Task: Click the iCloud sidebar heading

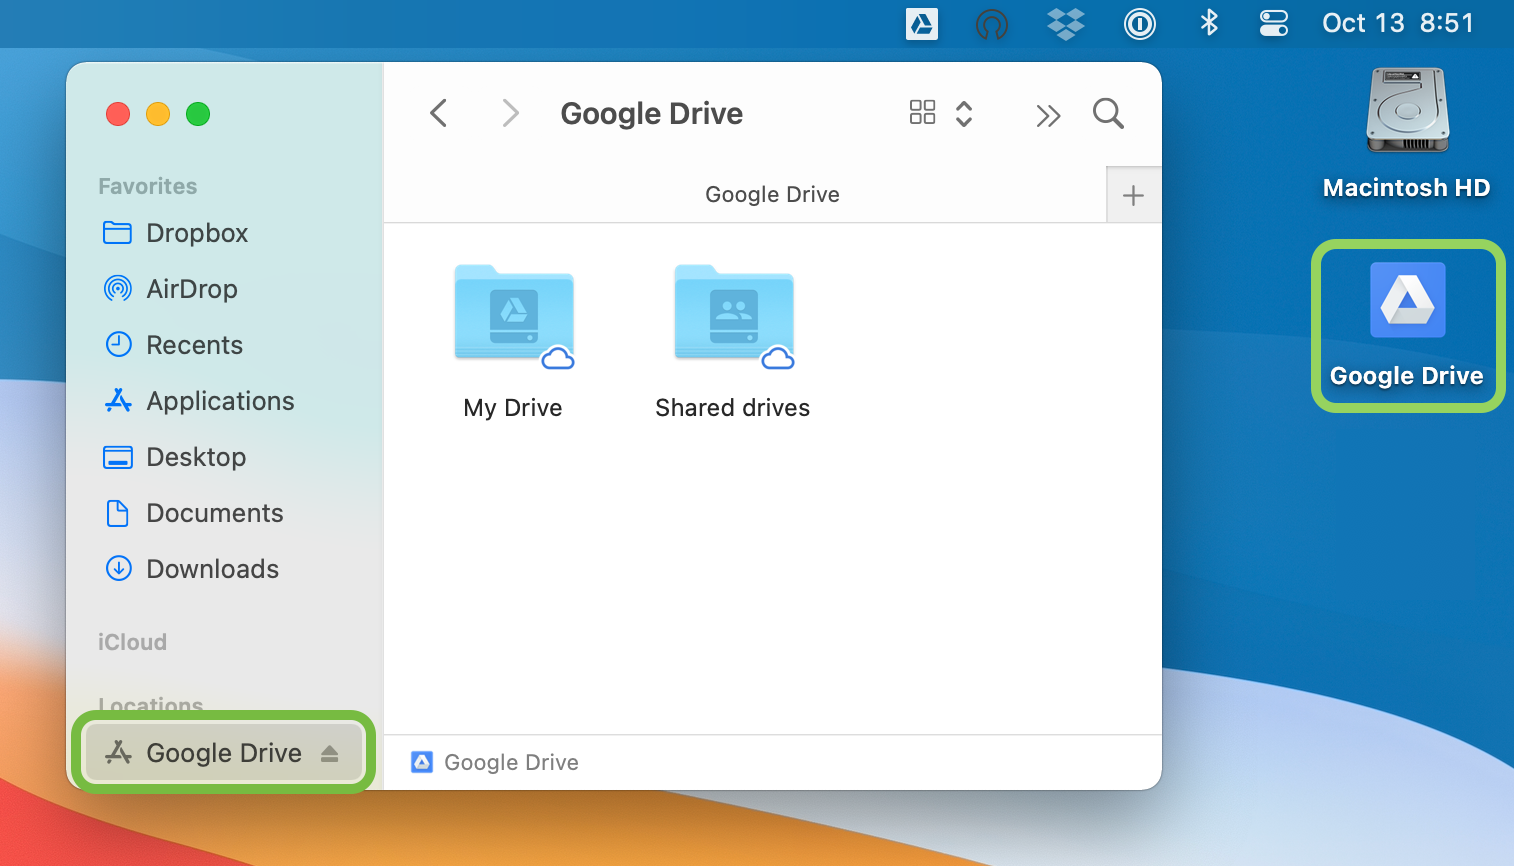Action: click(x=132, y=642)
